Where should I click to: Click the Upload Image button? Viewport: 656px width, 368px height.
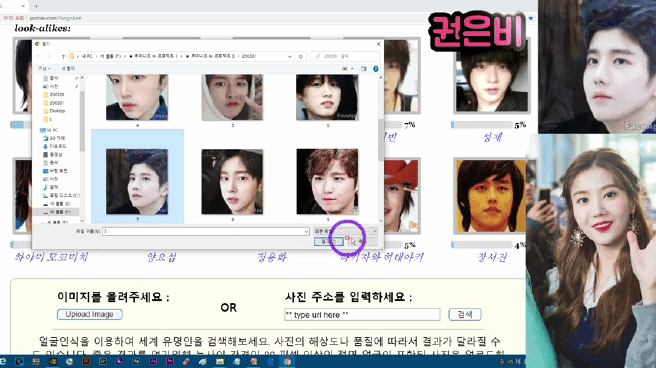coord(90,314)
